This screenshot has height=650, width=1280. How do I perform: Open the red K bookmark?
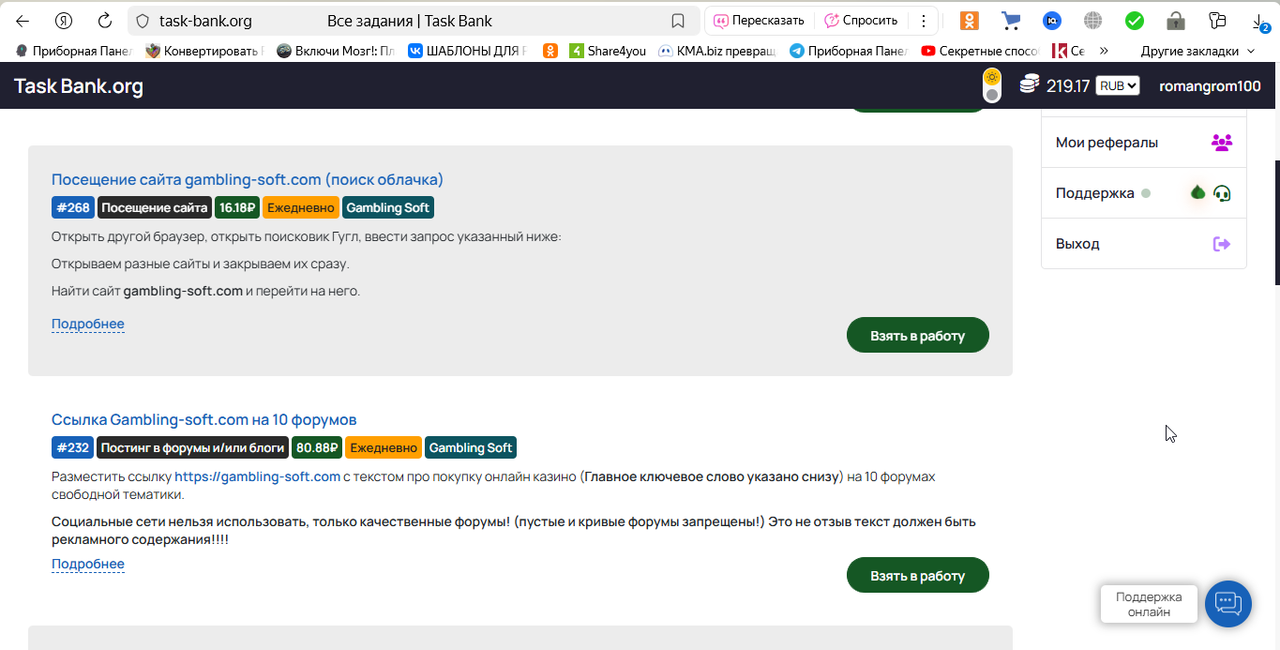pyautogui.click(x=1067, y=51)
